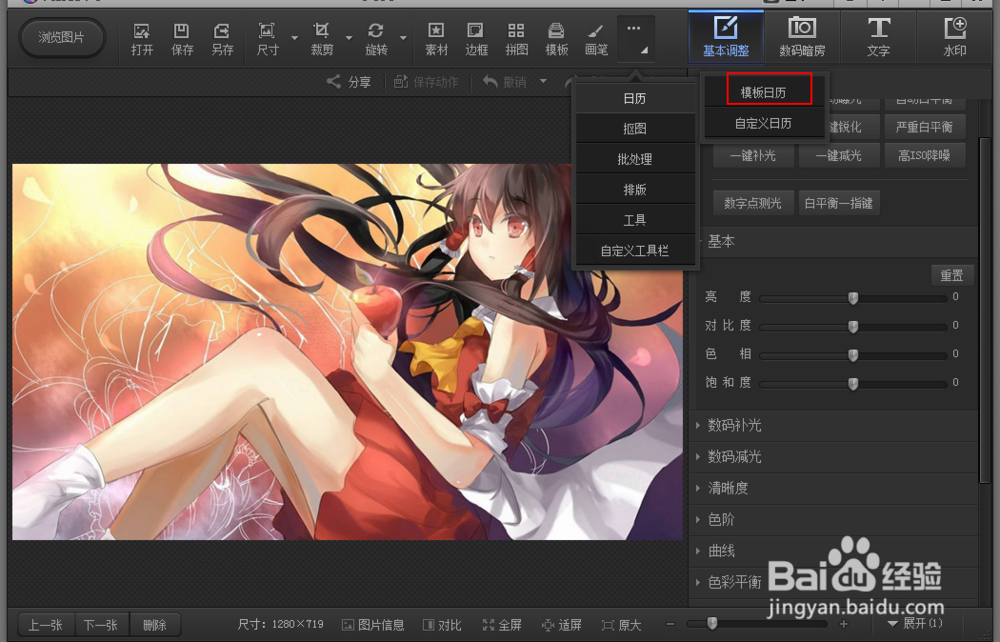Select 批处理 in the dropdown menu
1000x642 pixels.
click(x=635, y=159)
